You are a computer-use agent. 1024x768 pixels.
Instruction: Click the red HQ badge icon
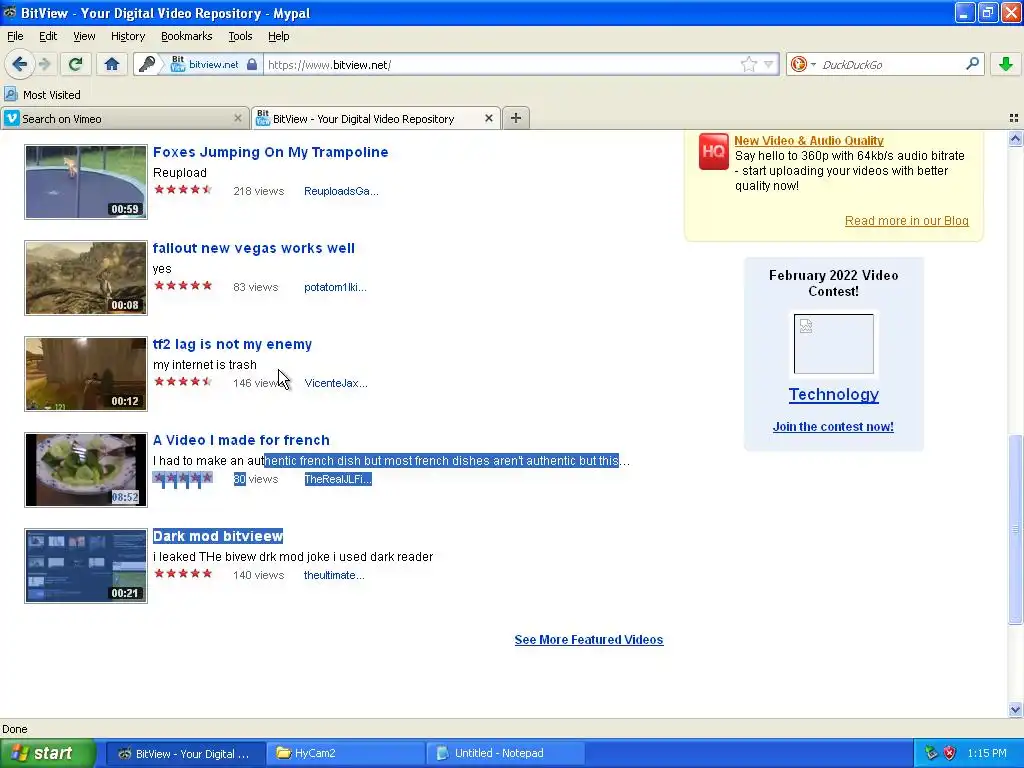click(x=713, y=152)
